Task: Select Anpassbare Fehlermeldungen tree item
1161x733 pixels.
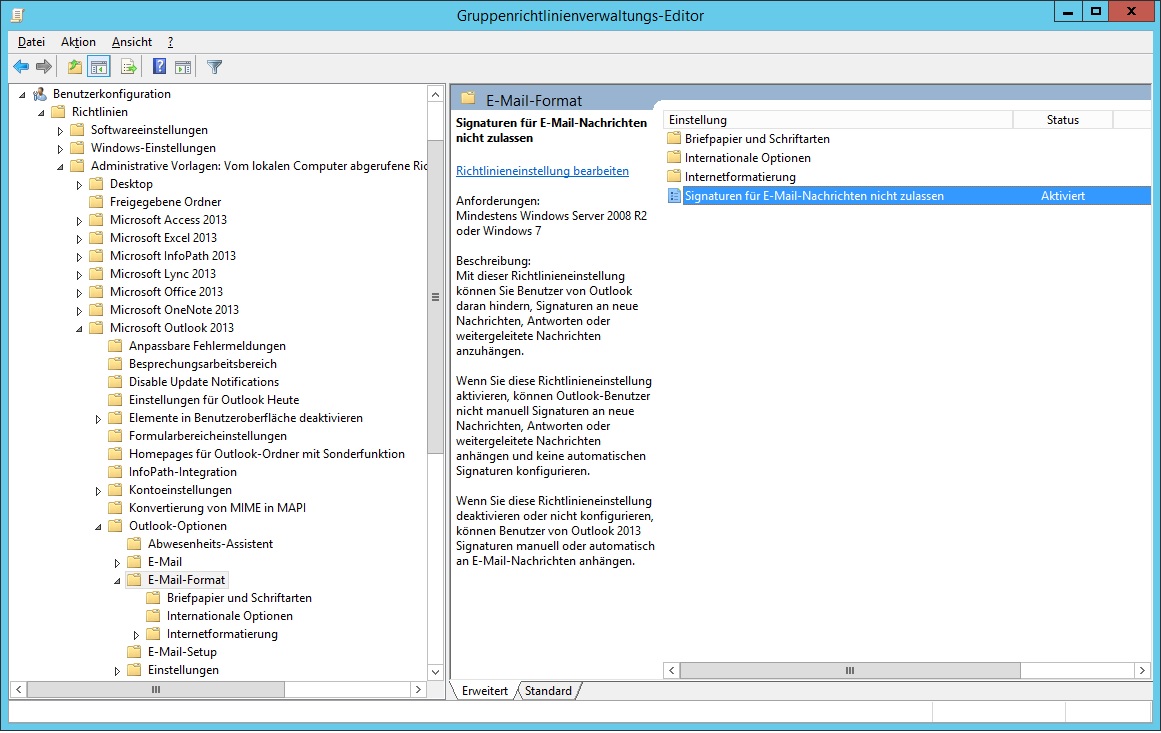Action: click(x=207, y=346)
